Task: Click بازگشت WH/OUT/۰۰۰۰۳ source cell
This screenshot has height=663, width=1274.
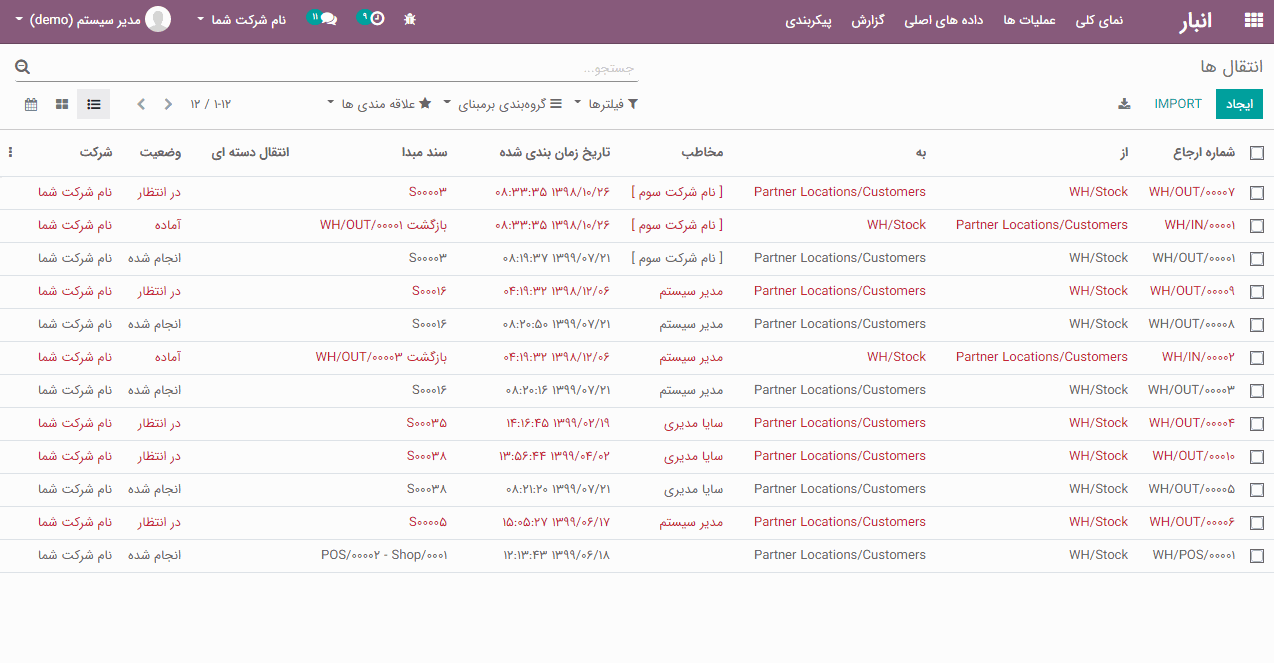Action: 381,357
